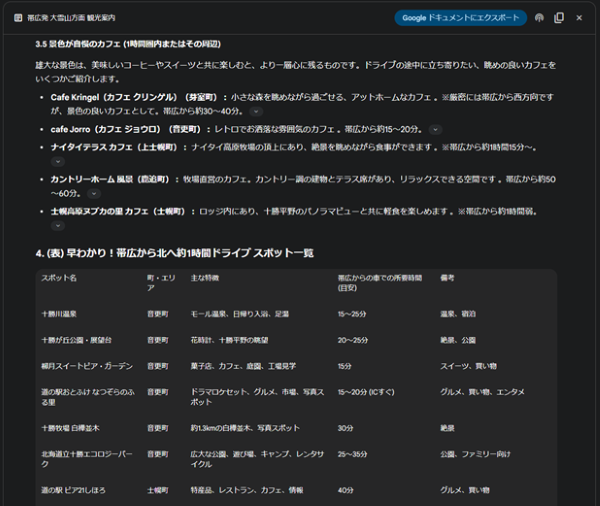Select the table cell 十勝牧場 白樺並木

70,428
